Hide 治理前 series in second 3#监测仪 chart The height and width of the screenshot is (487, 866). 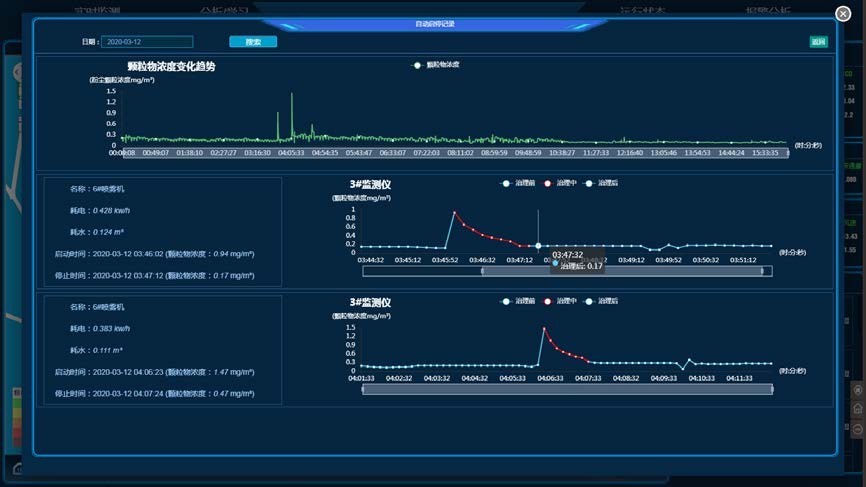click(x=518, y=301)
